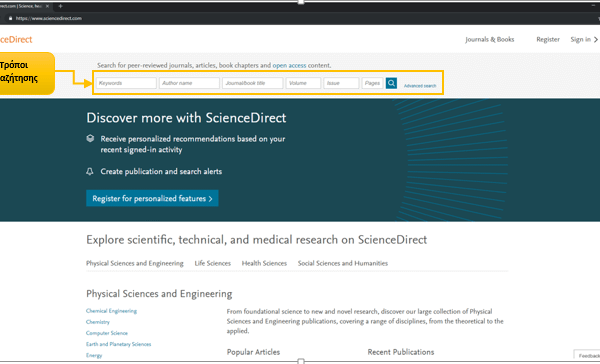This screenshot has width=600, height=364.
Task: Click the Pages input field
Action: click(x=372, y=83)
